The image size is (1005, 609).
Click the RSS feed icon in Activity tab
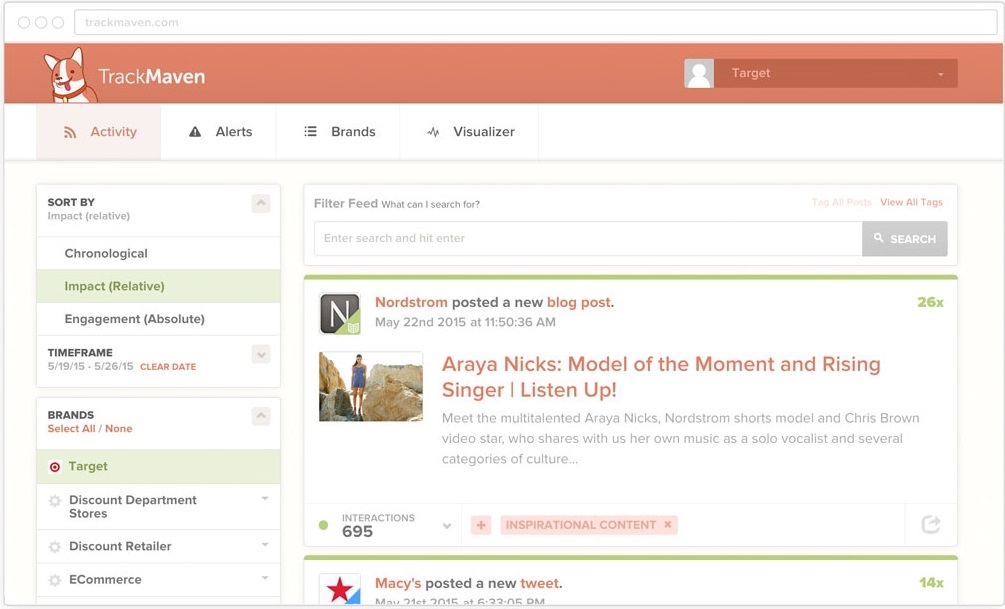tap(70, 132)
